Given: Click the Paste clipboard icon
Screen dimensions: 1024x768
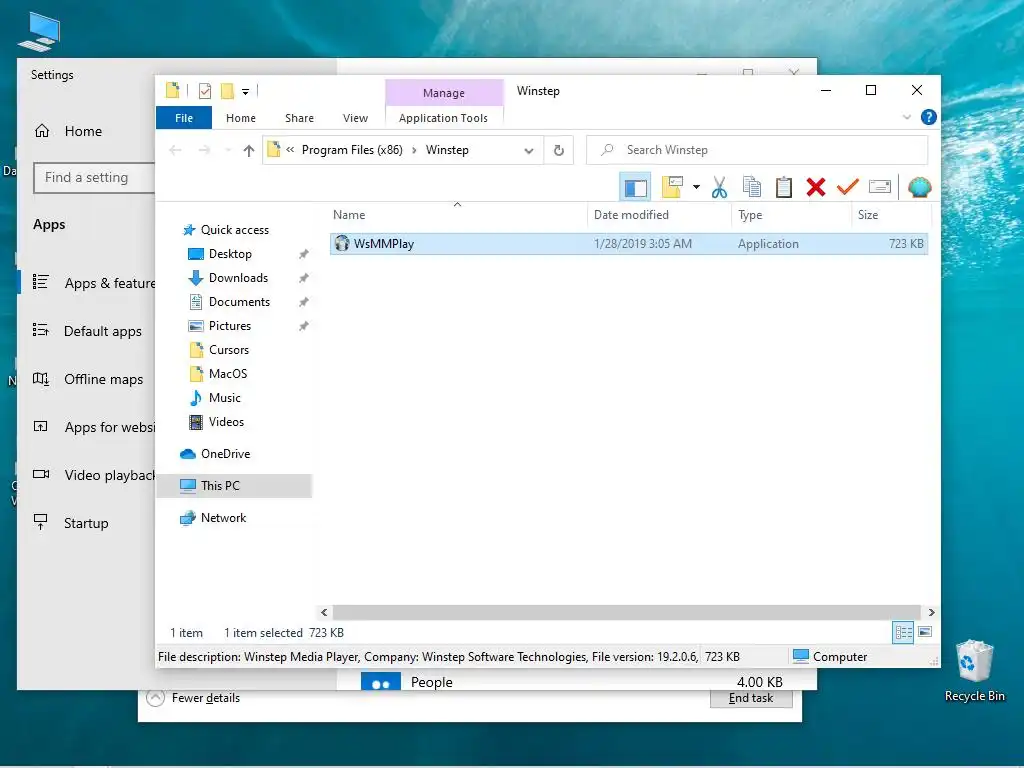Looking at the screenshot, I should coord(784,187).
